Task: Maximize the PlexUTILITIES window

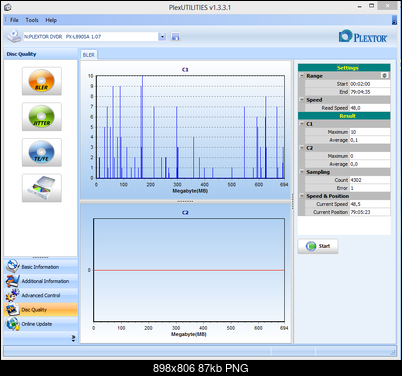Action: click(x=372, y=6)
